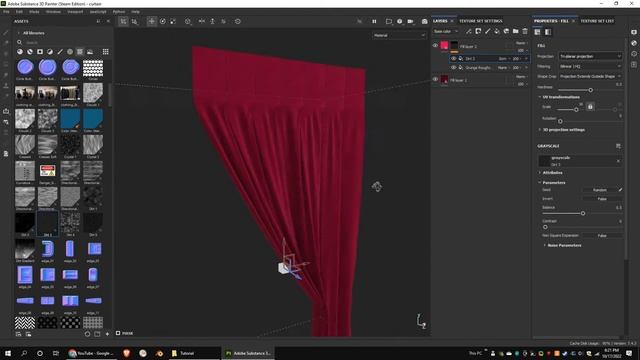Filter assets by Alphas
Screen dimensions: 640x360
[70, 52]
